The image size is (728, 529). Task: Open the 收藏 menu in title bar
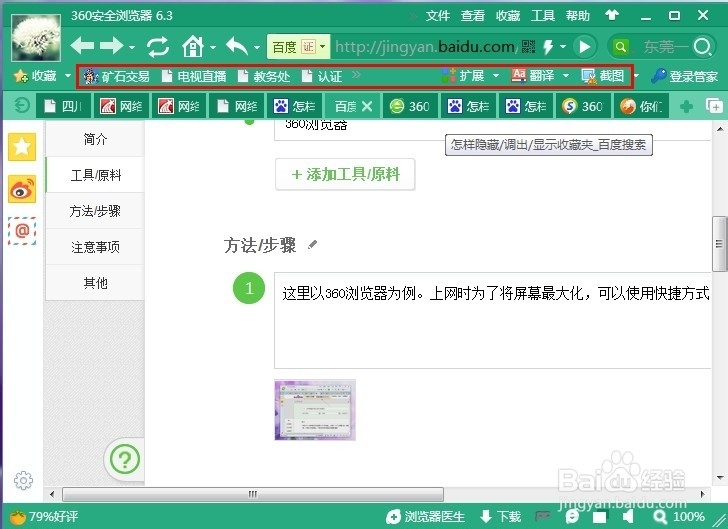click(507, 16)
